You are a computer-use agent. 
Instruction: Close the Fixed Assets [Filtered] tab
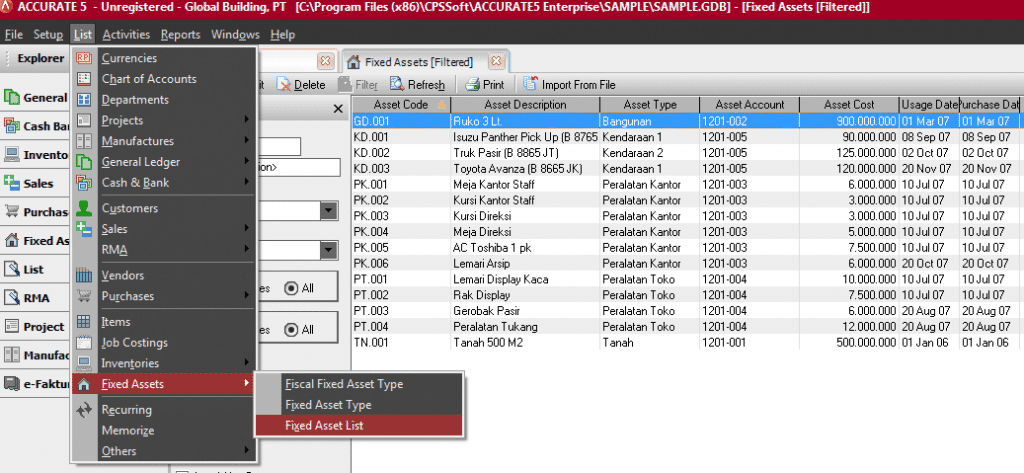496,61
